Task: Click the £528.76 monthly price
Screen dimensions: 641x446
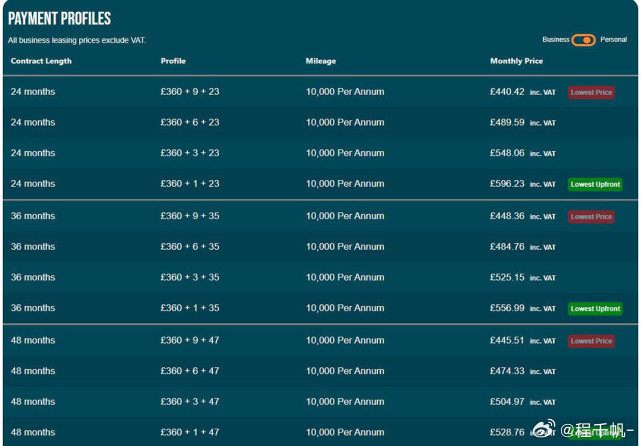Action: coord(507,432)
